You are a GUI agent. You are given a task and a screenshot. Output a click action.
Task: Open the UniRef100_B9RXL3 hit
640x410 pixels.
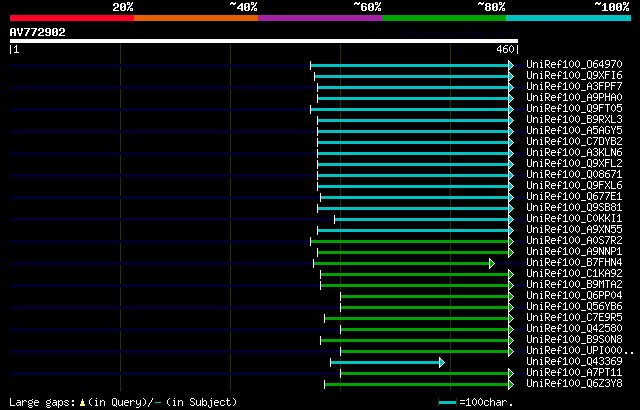point(574,120)
